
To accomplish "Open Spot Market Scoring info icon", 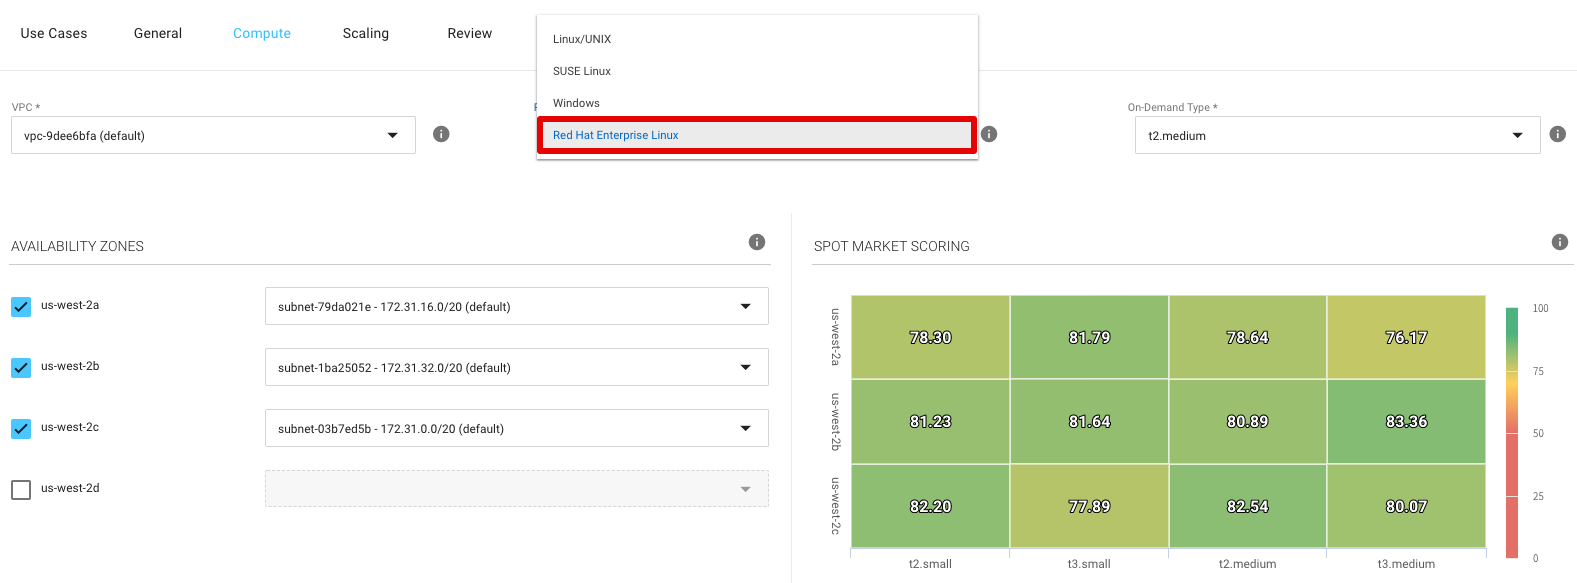I will click(x=1559, y=242).
